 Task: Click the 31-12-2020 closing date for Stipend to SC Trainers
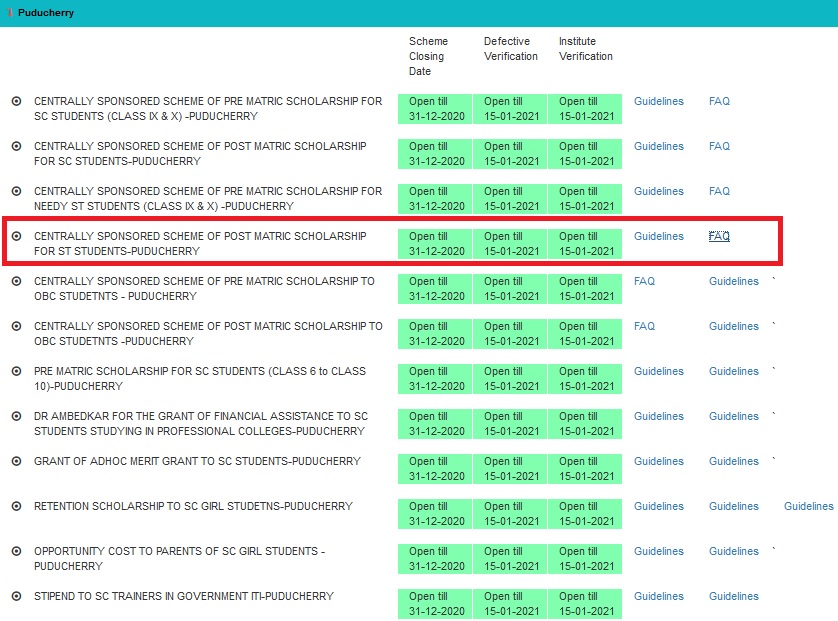437,610
